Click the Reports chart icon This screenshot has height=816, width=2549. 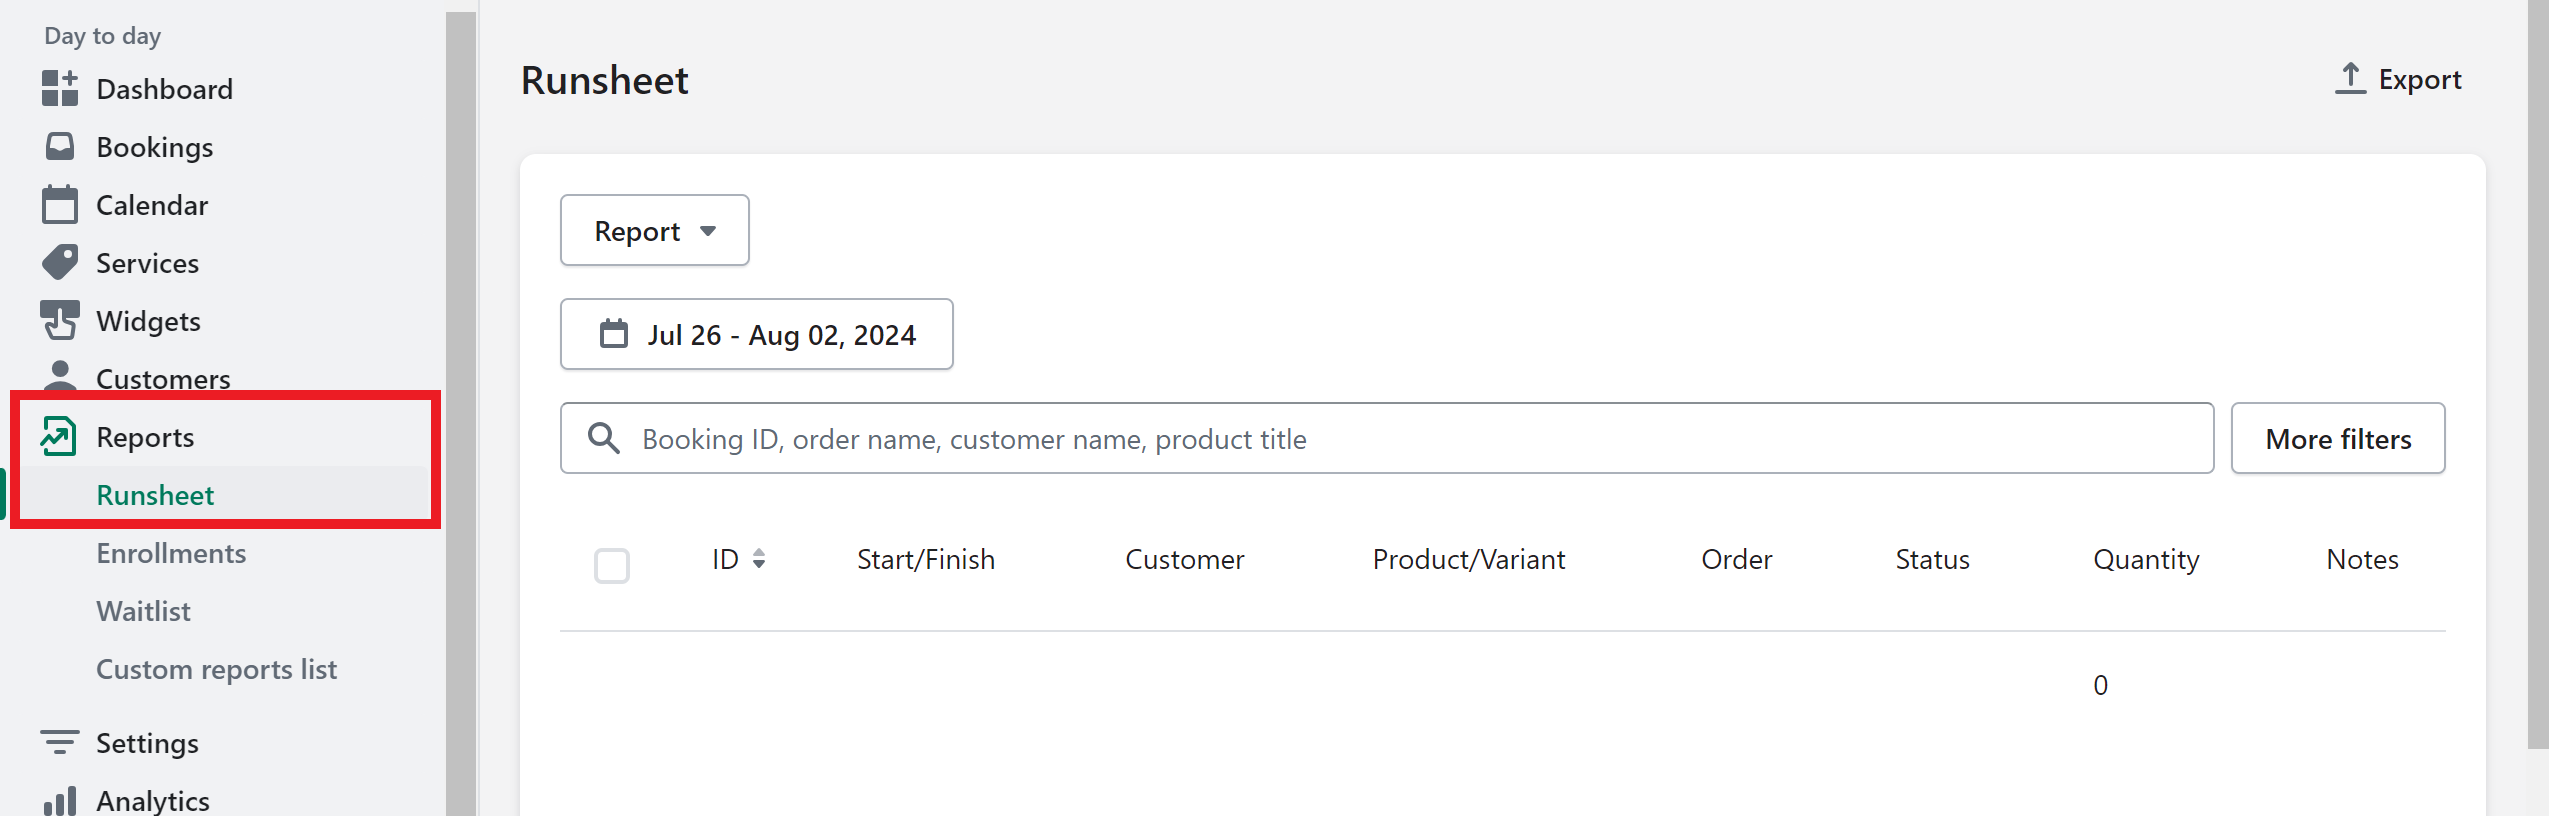(x=58, y=436)
